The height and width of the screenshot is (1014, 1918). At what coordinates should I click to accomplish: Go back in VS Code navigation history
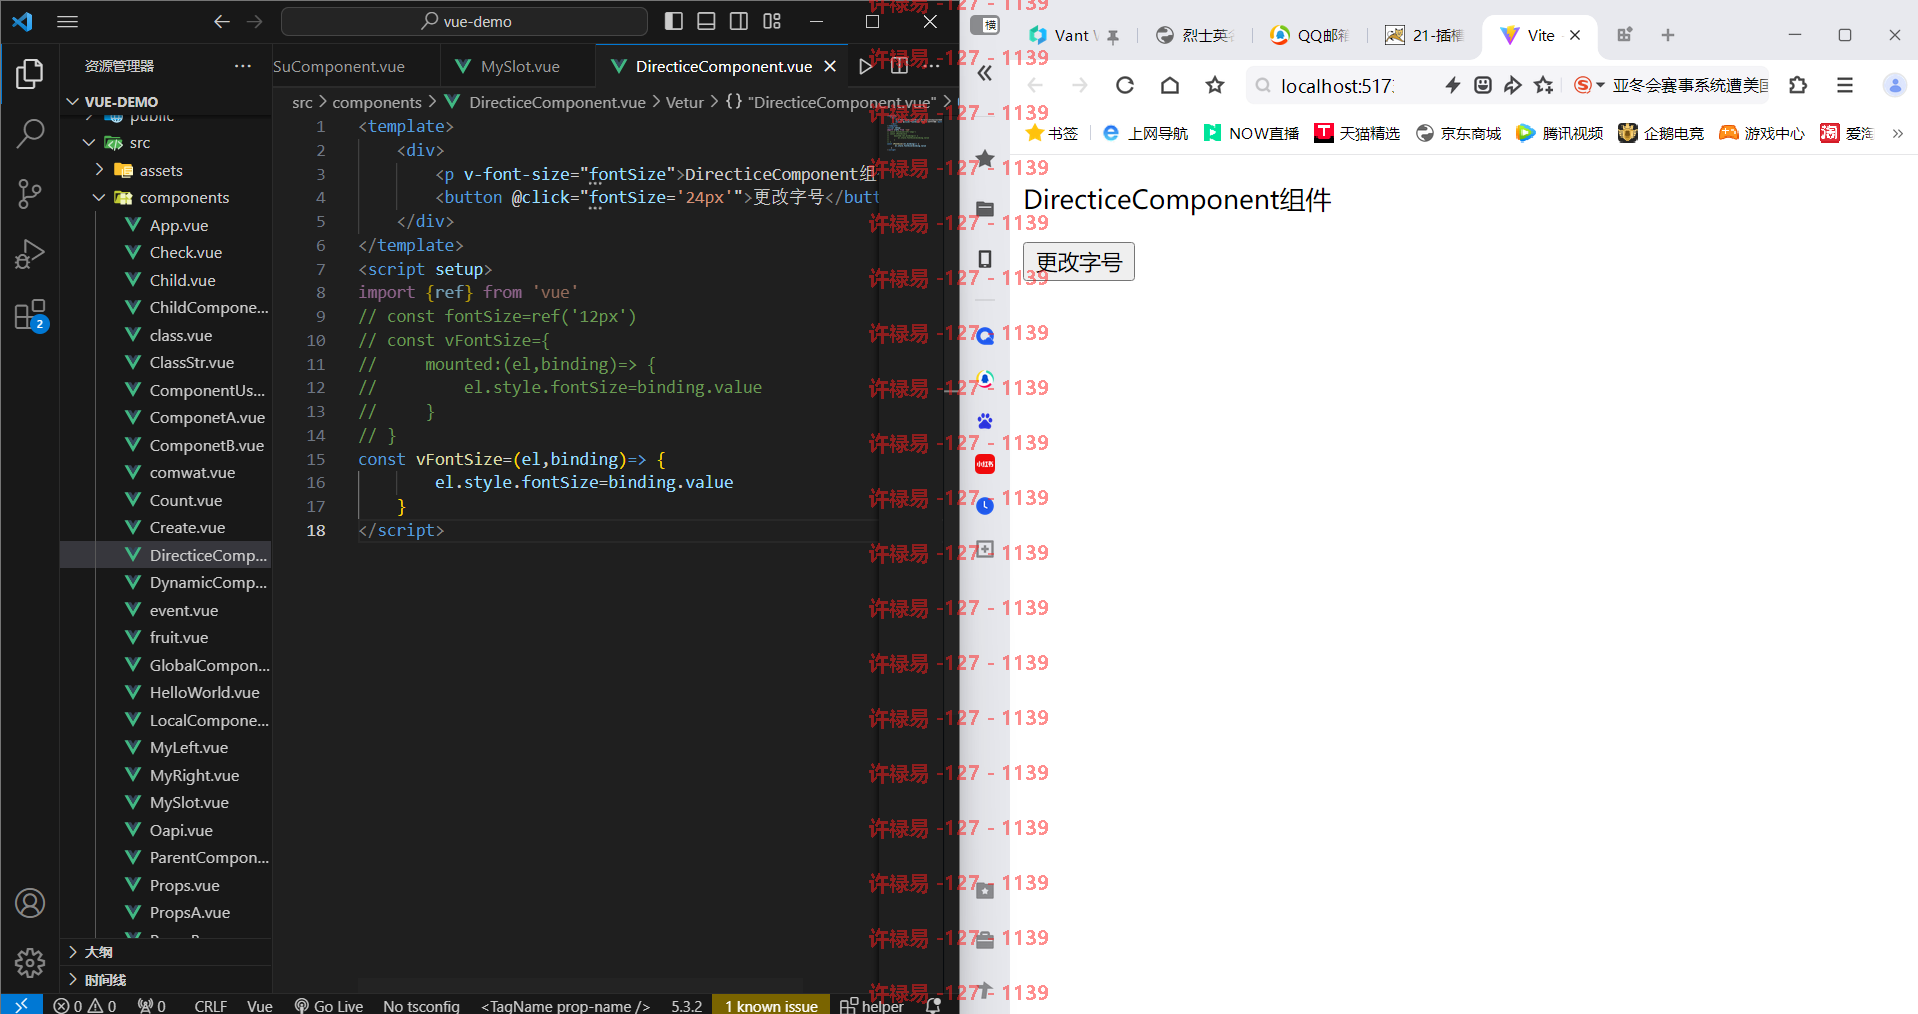pyautogui.click(x=221, y=21)
